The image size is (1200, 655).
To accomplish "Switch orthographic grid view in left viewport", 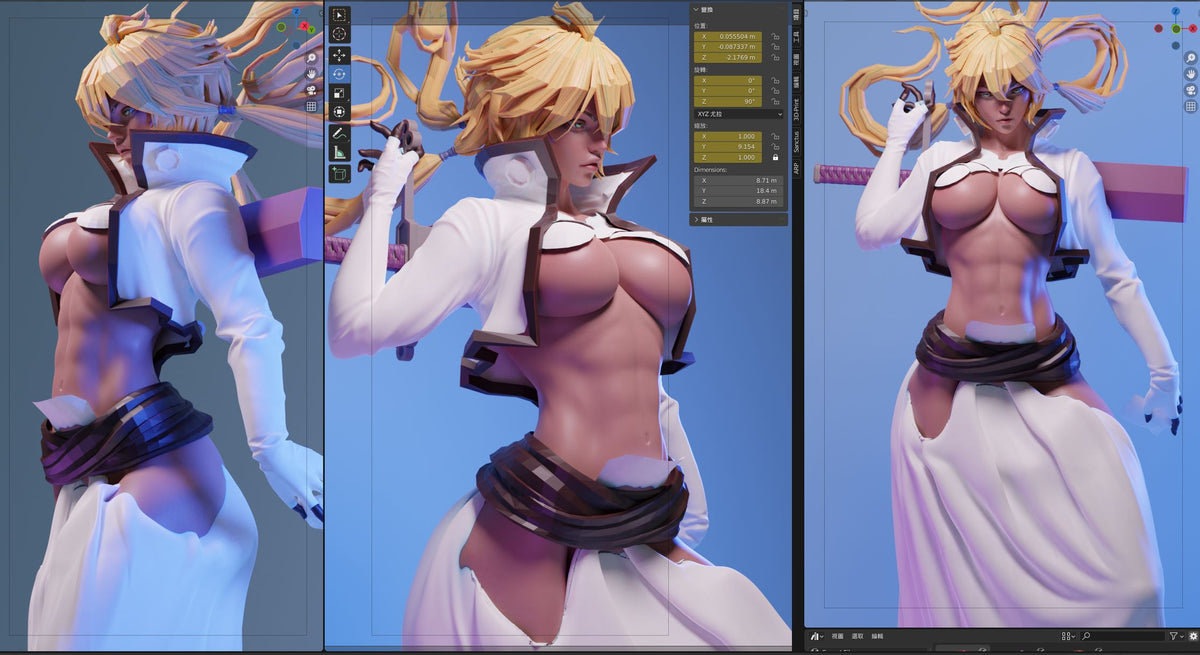I will click(x=311, y=106).
